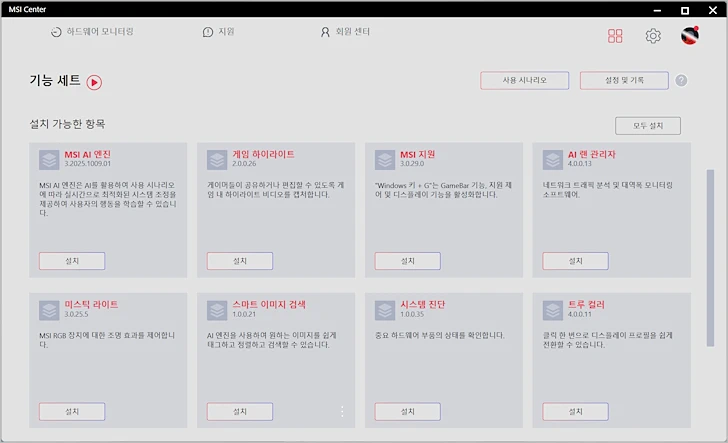Click version text 4.0.0.13
The image size is (728, 443).
tap(579, 164)
